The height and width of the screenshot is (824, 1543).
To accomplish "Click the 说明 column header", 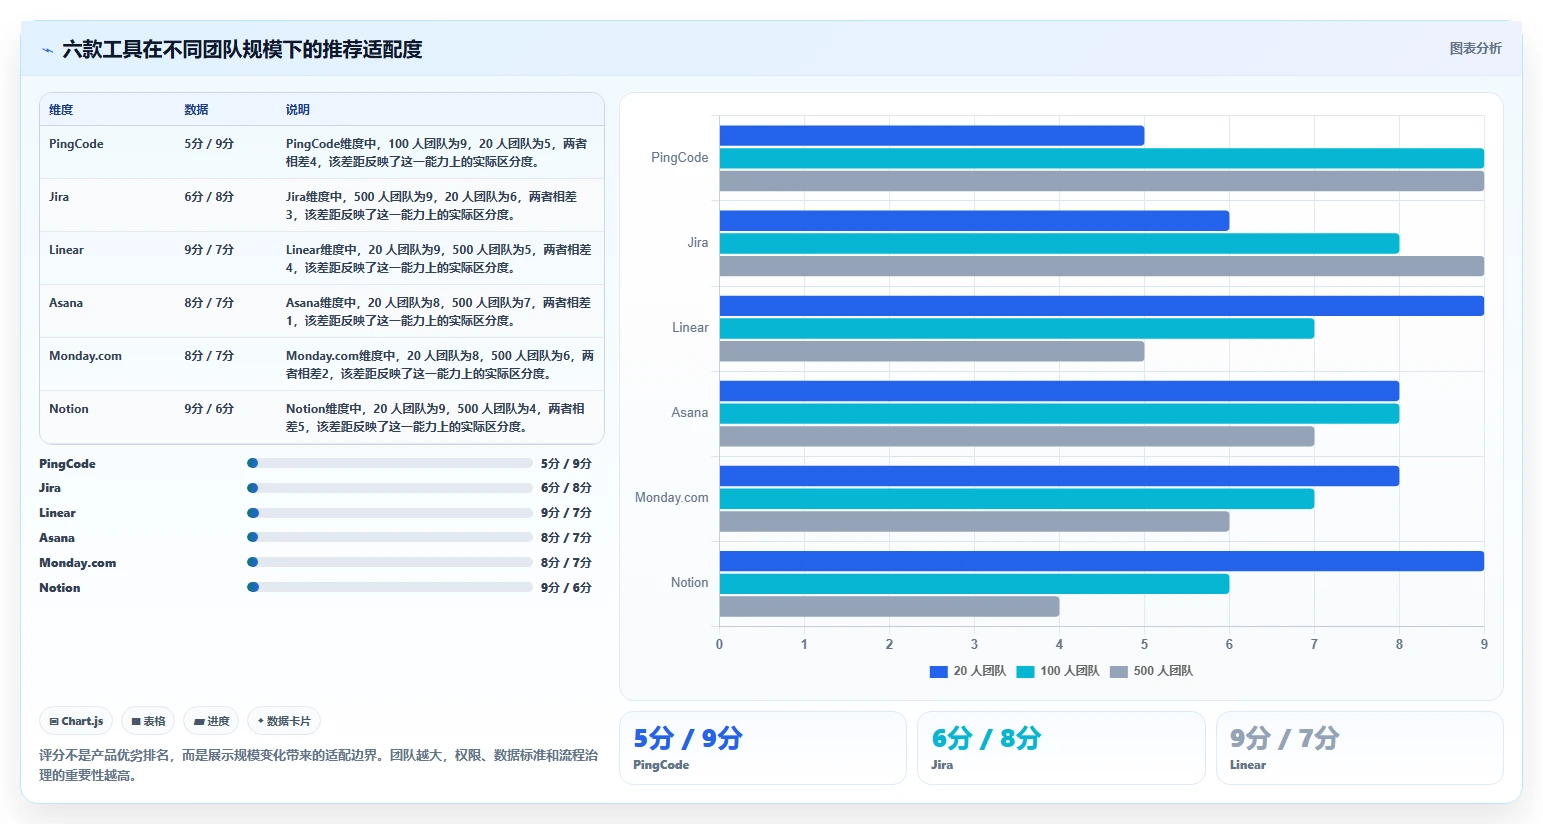I will tap(298, 110).
